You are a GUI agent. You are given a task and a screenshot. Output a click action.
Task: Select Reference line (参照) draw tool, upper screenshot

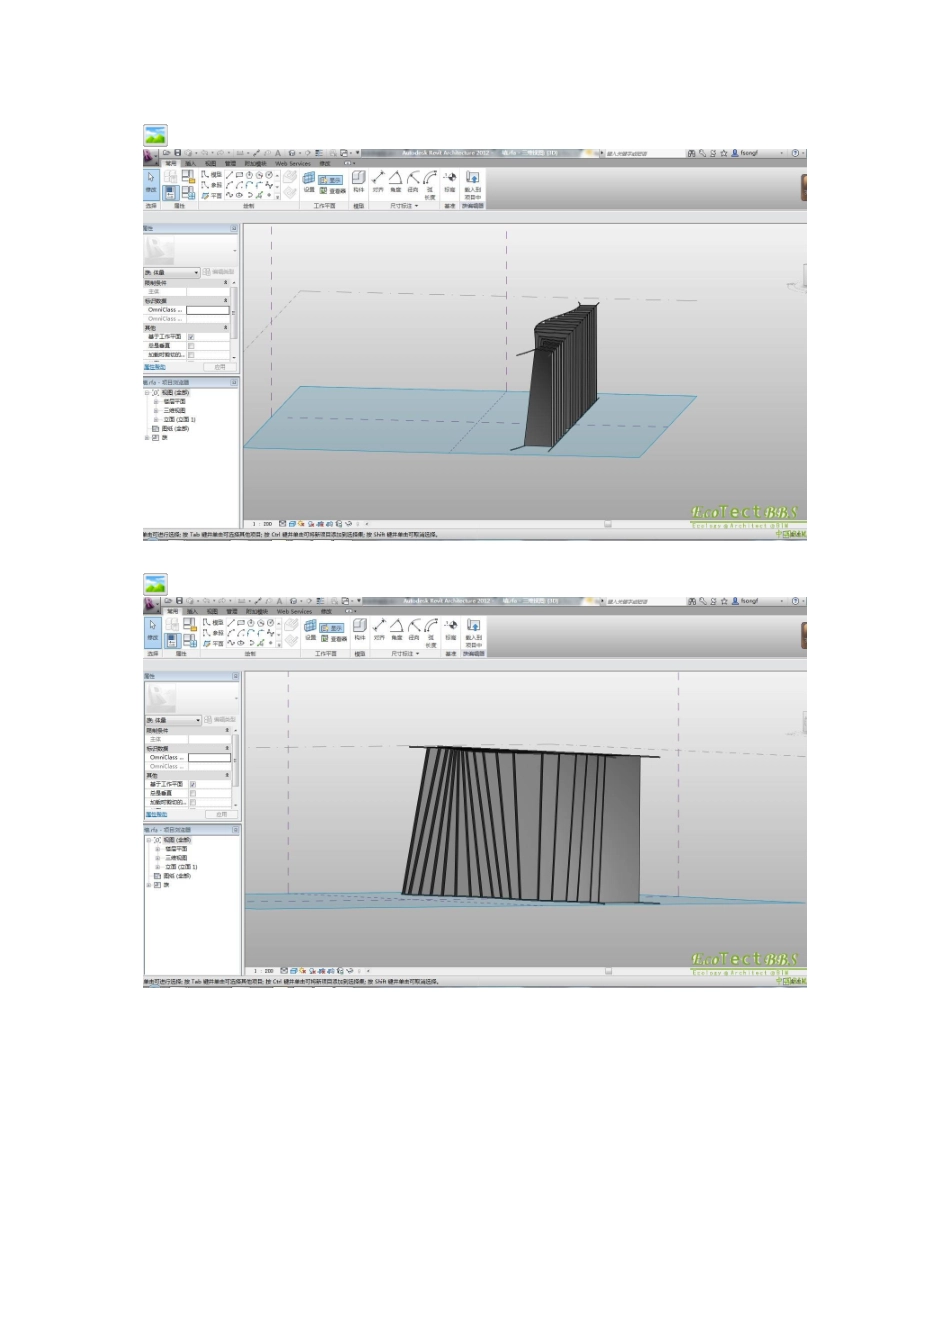212,185
